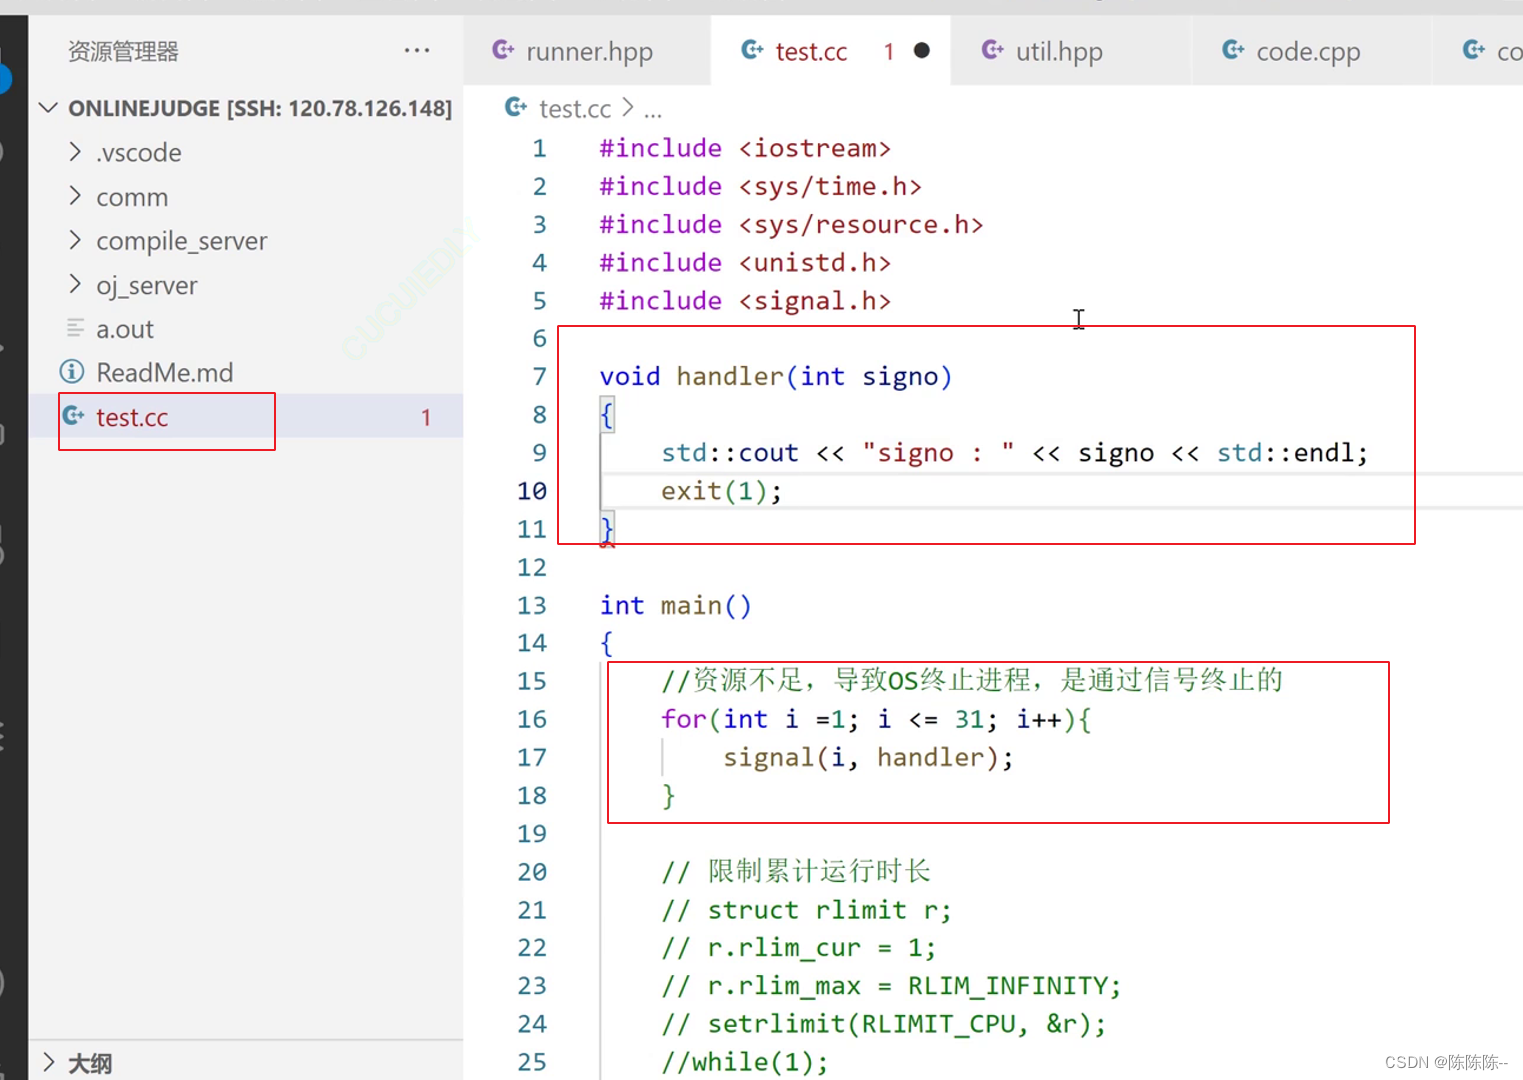Screen dimensions: 1523x1080
Task: Click the C++ icon beside test.cc in tree
Action: [x=74, y=415]
